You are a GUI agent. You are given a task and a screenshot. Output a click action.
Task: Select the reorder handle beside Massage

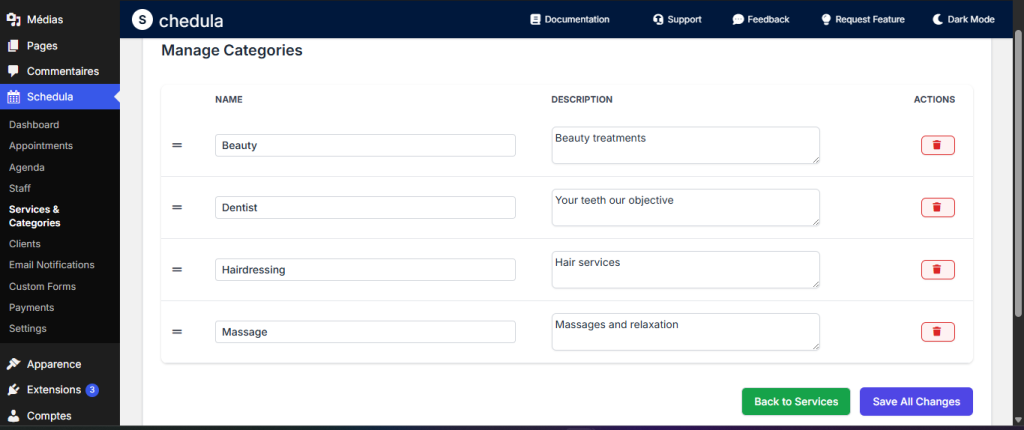tap(177, 331)
